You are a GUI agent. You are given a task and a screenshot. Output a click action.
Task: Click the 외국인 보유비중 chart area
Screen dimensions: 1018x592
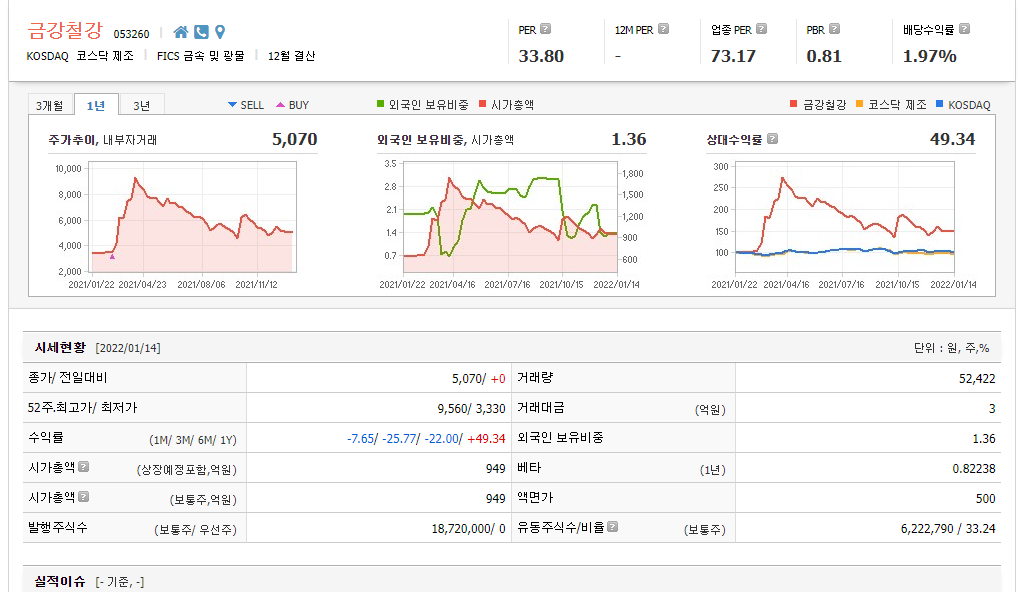click(510, 217)
